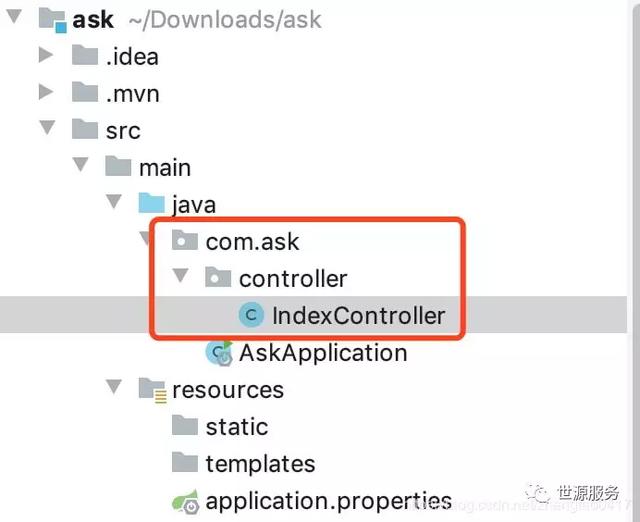Image resolution: width=640 pixels, height=522 pixels.
Task: Click the .mvn folder icon
Action: click(x=85, y=93)
